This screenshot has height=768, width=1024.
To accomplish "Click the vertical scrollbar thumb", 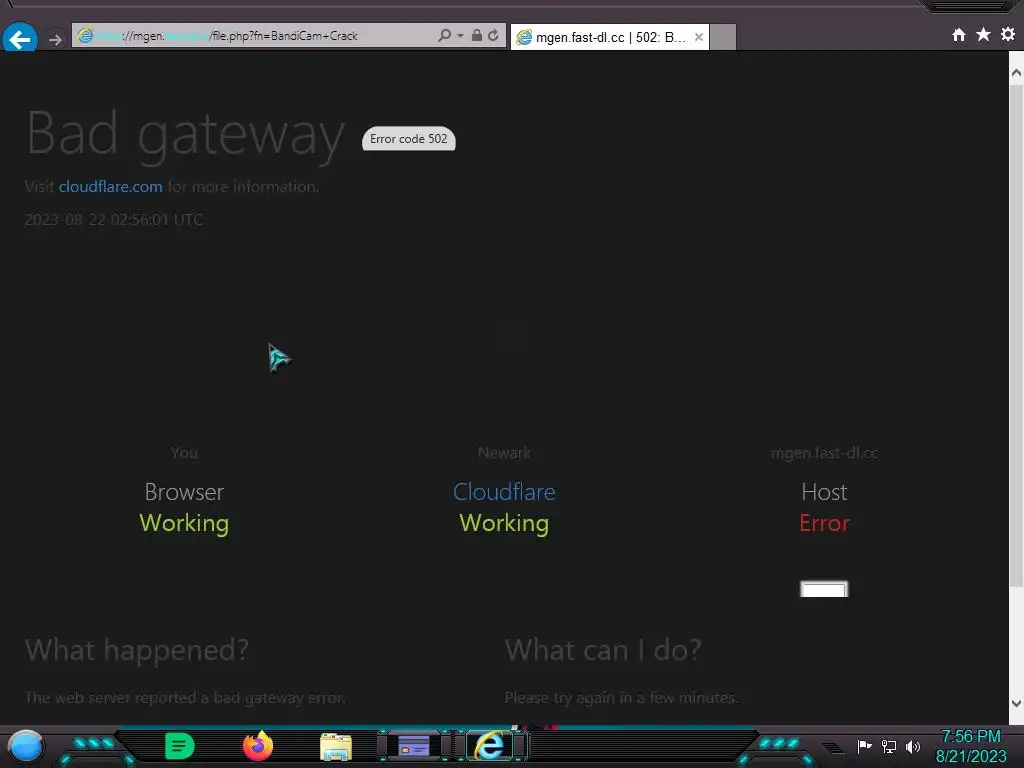I will click(1016, 334).
